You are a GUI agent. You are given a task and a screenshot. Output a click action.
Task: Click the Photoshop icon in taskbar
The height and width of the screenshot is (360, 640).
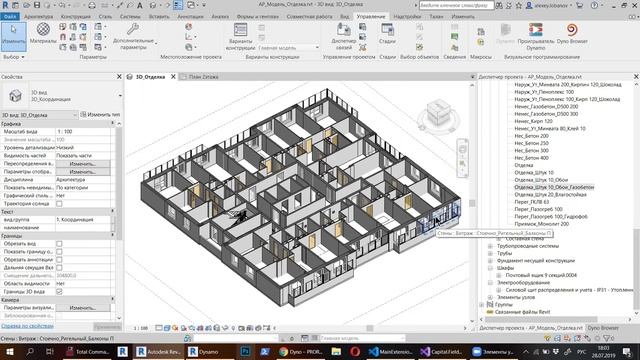(245, 351)
